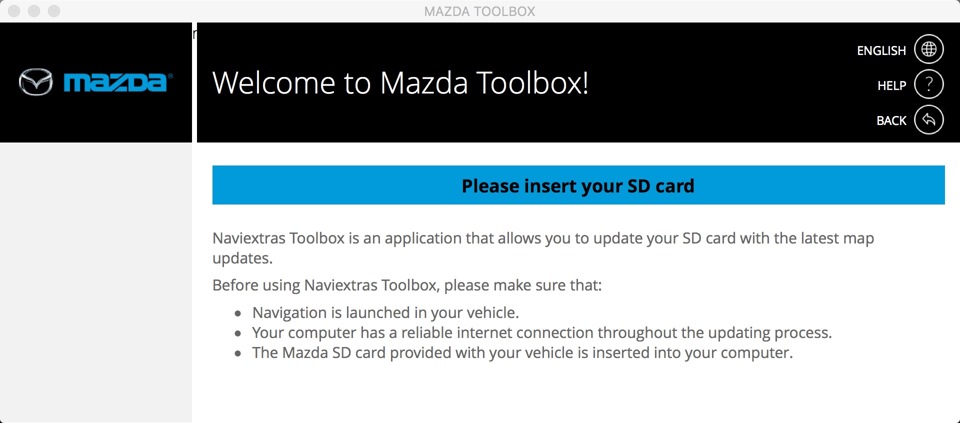
Task: Select the ENGLISH language label
Action: [881, 51]
